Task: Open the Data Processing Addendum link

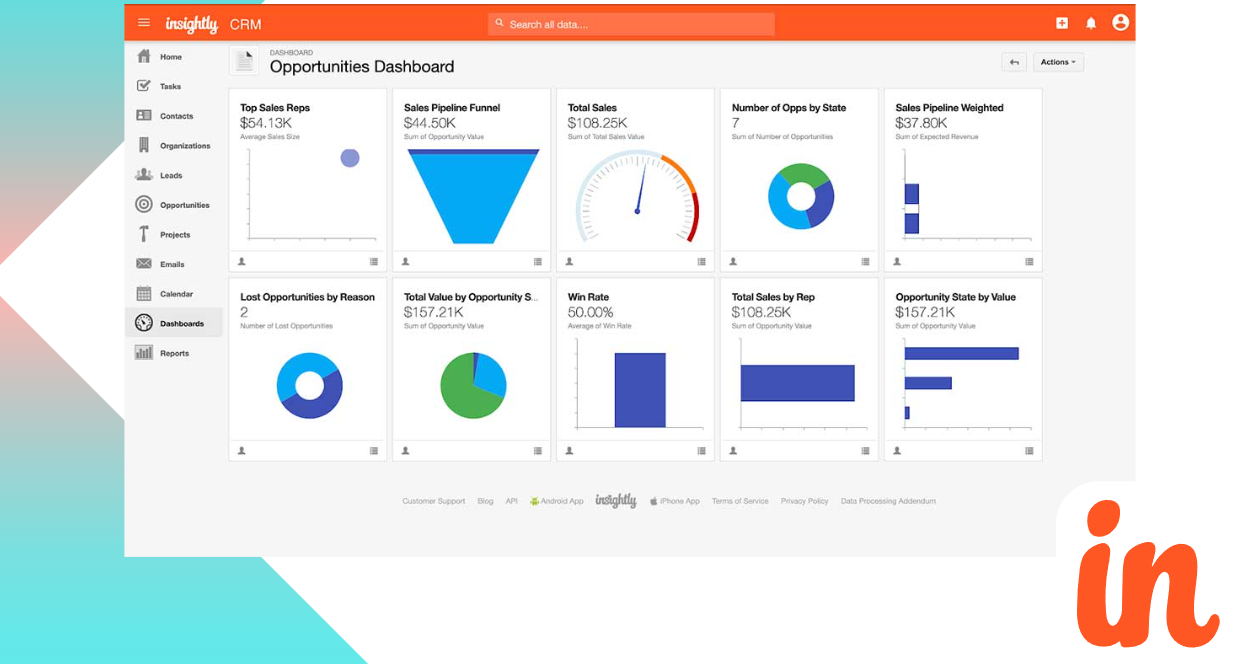Action: tap(888, 501)
